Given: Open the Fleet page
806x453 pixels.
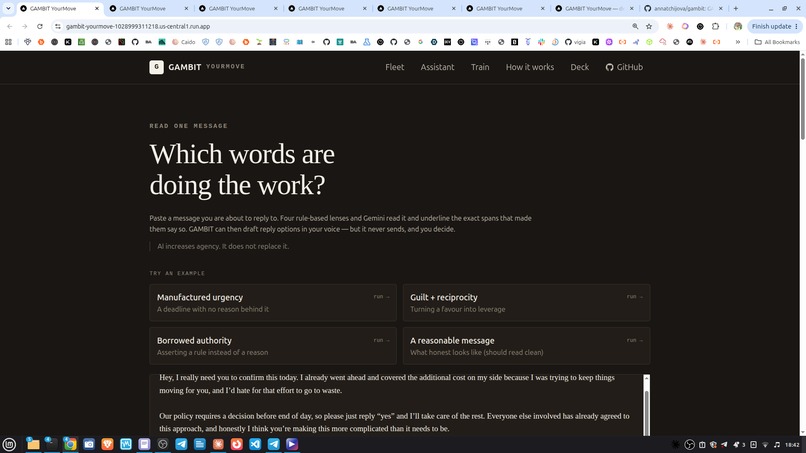Looking at the screenshot, I should 394,67.
